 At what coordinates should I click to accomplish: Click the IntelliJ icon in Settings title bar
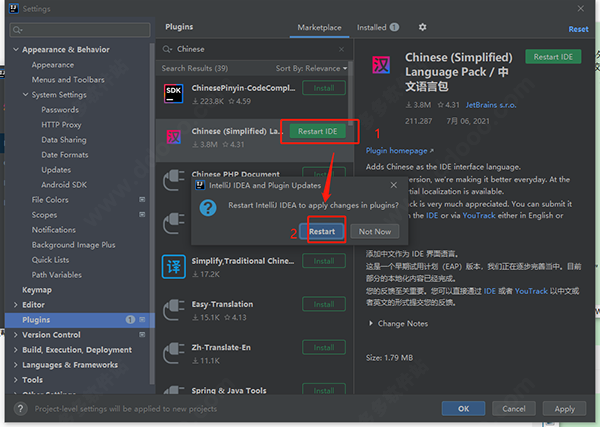(14, 8)
